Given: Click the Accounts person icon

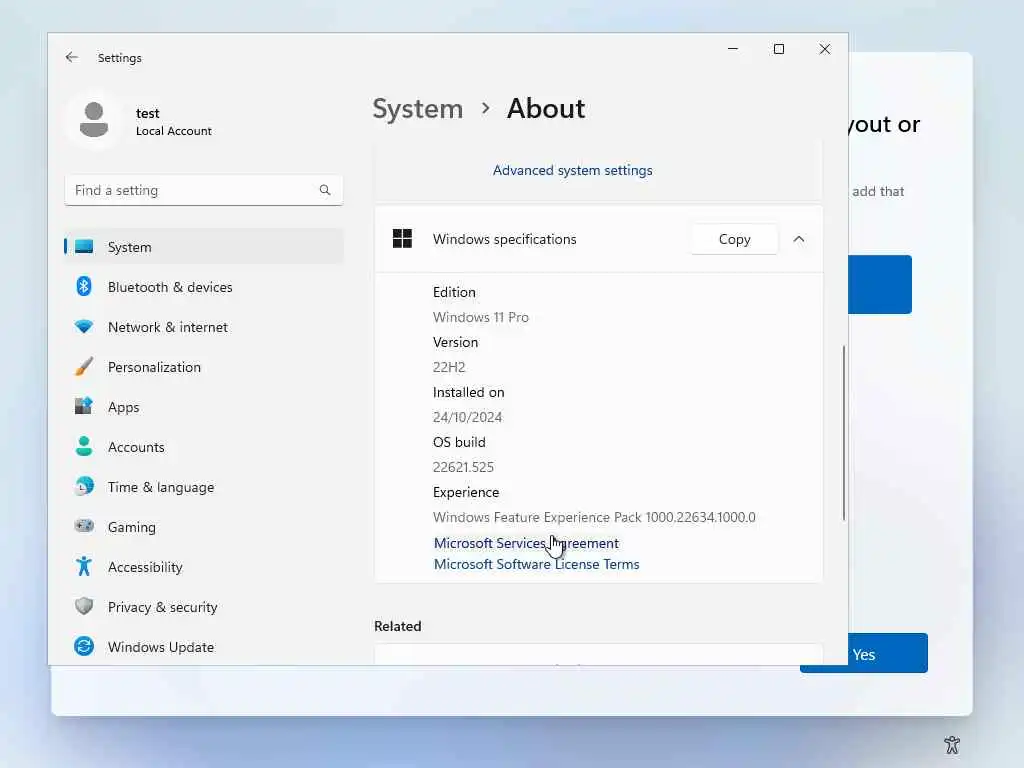Looking at the screenshot, I should (x=84, y=446).
